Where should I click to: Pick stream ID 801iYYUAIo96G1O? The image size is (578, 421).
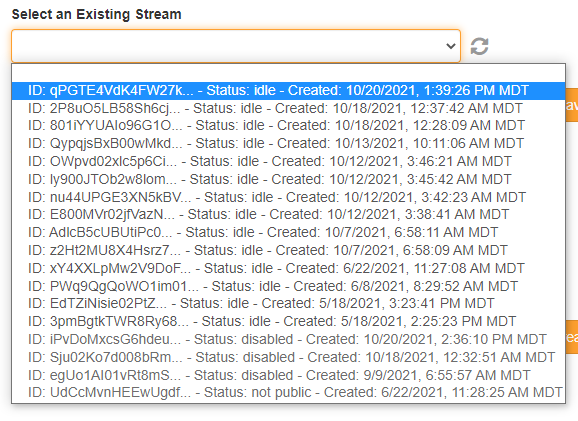[x=288, y=126]
